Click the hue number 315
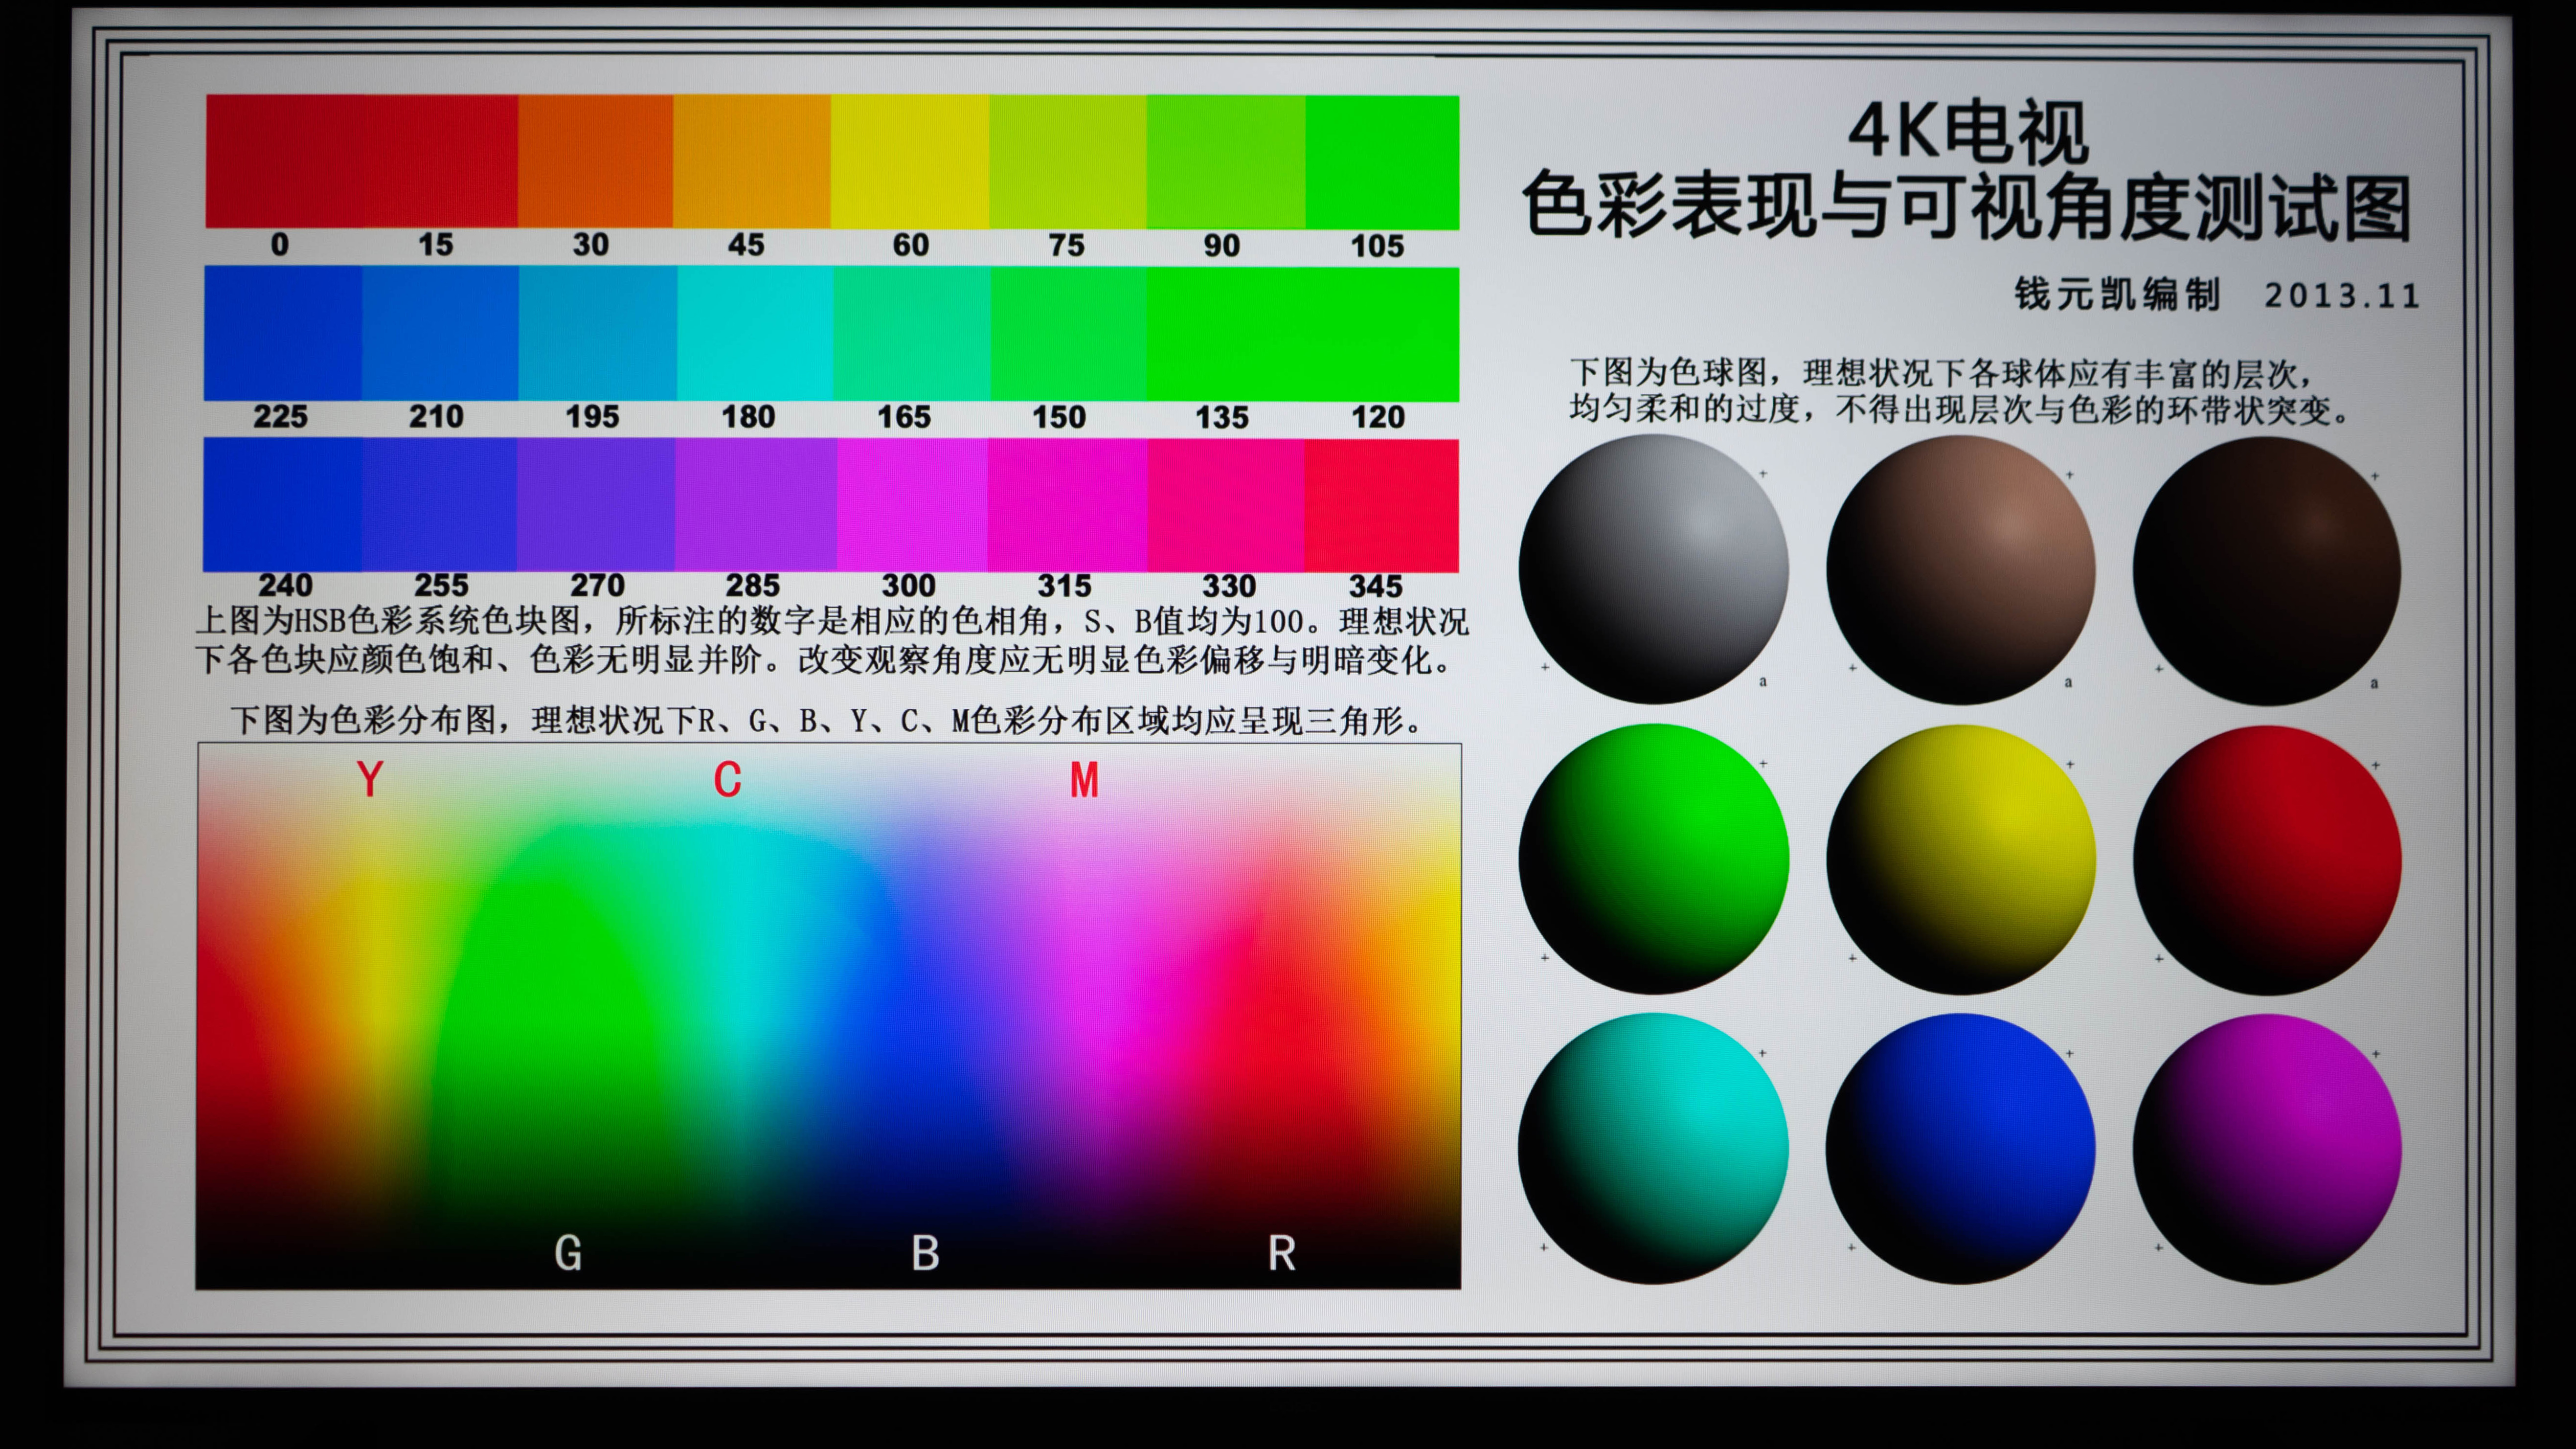 (1064, 586)
